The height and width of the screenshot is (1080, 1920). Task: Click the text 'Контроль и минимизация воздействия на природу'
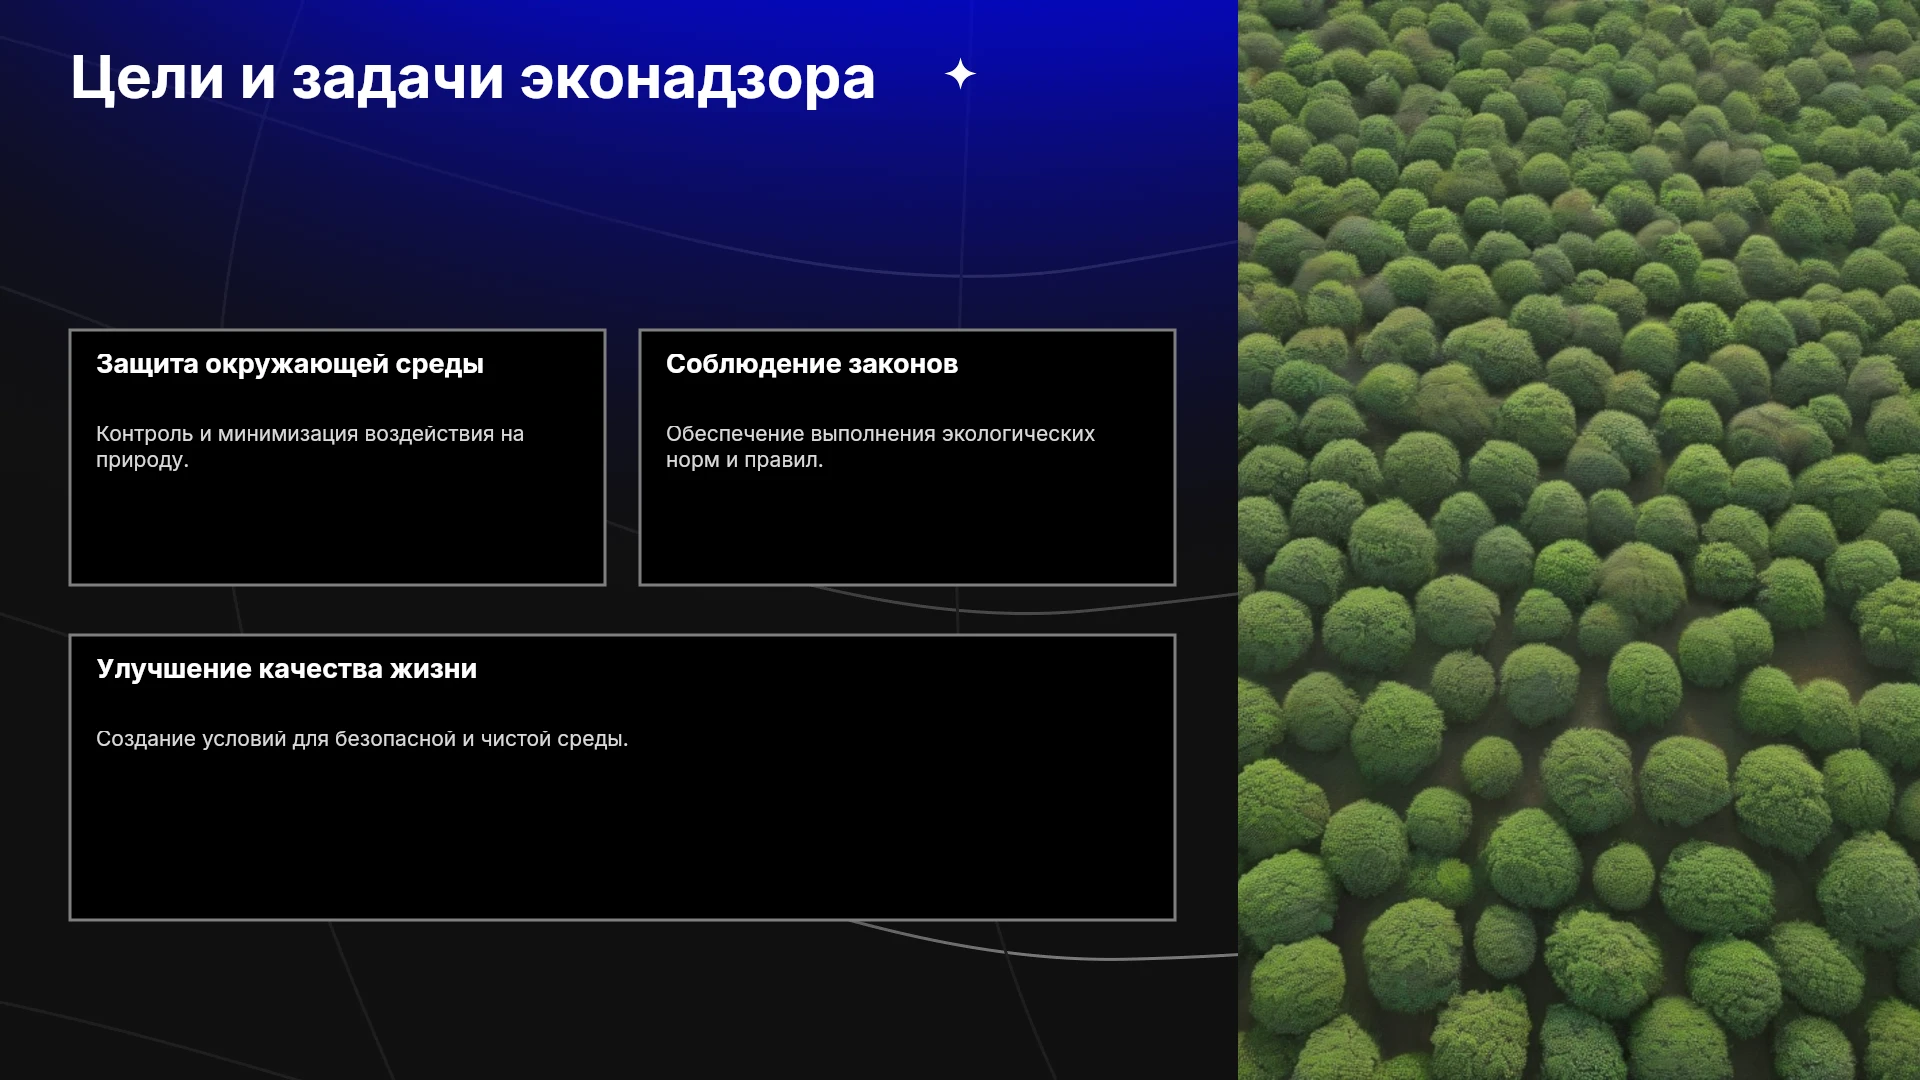tap(310, 447)
